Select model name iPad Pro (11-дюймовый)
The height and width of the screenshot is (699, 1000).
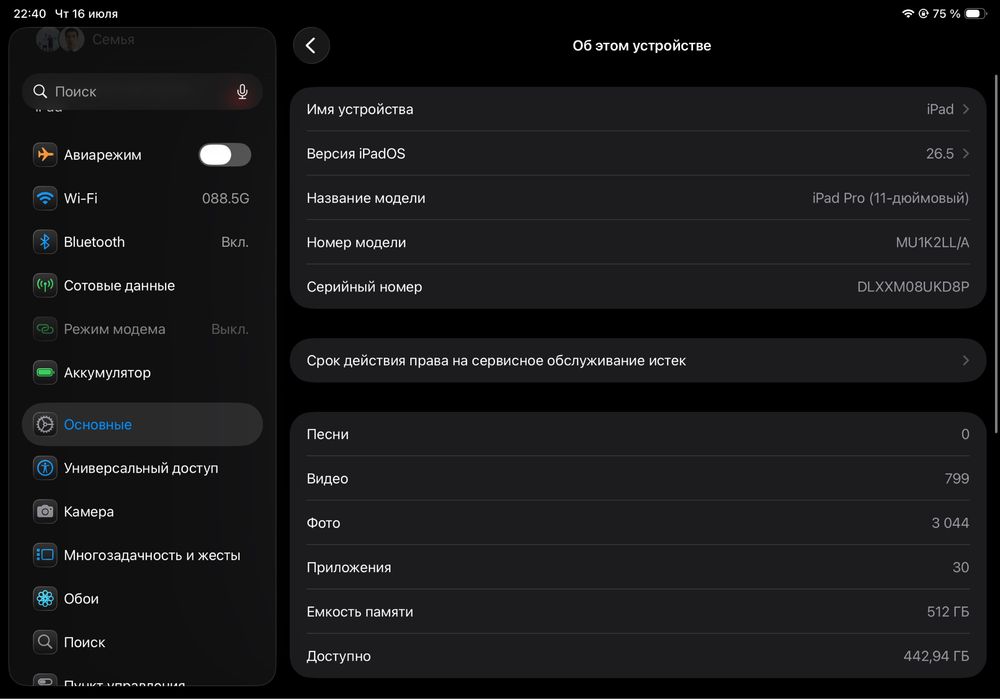point(890,198)
